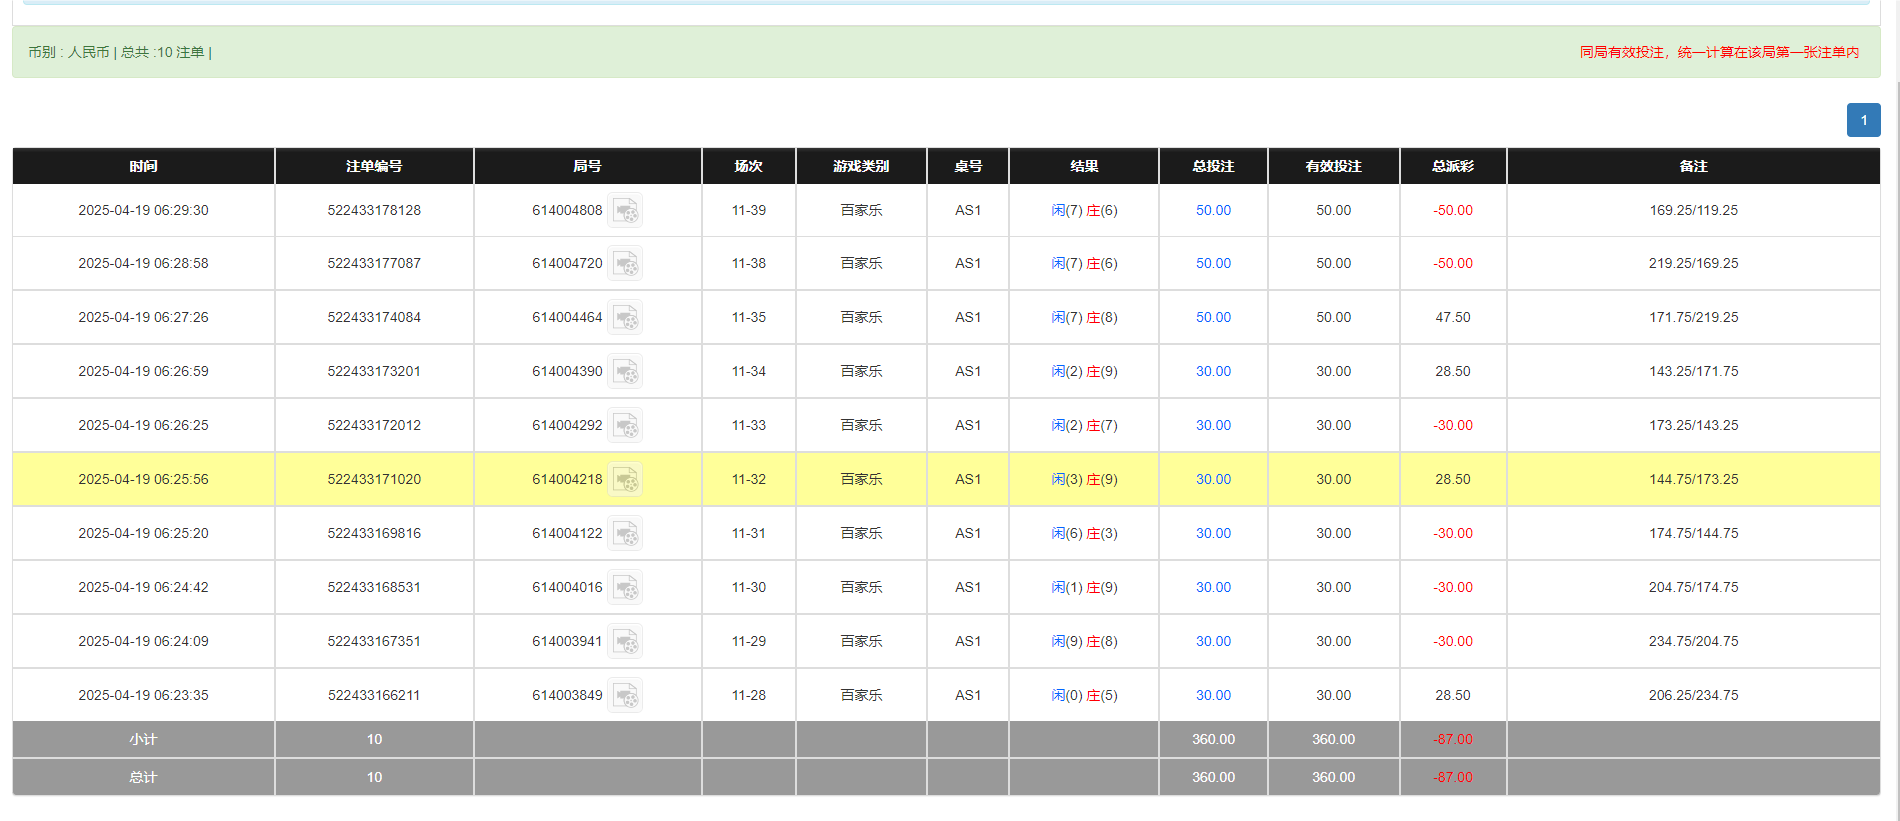Select order number 522433177087 cell

pos(374,264)
